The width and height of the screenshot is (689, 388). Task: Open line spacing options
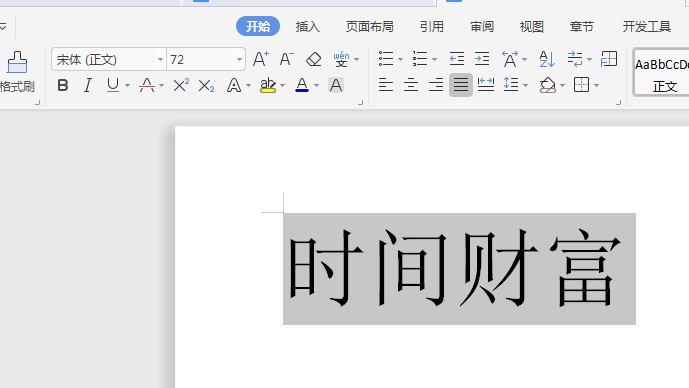coord(511,84)
